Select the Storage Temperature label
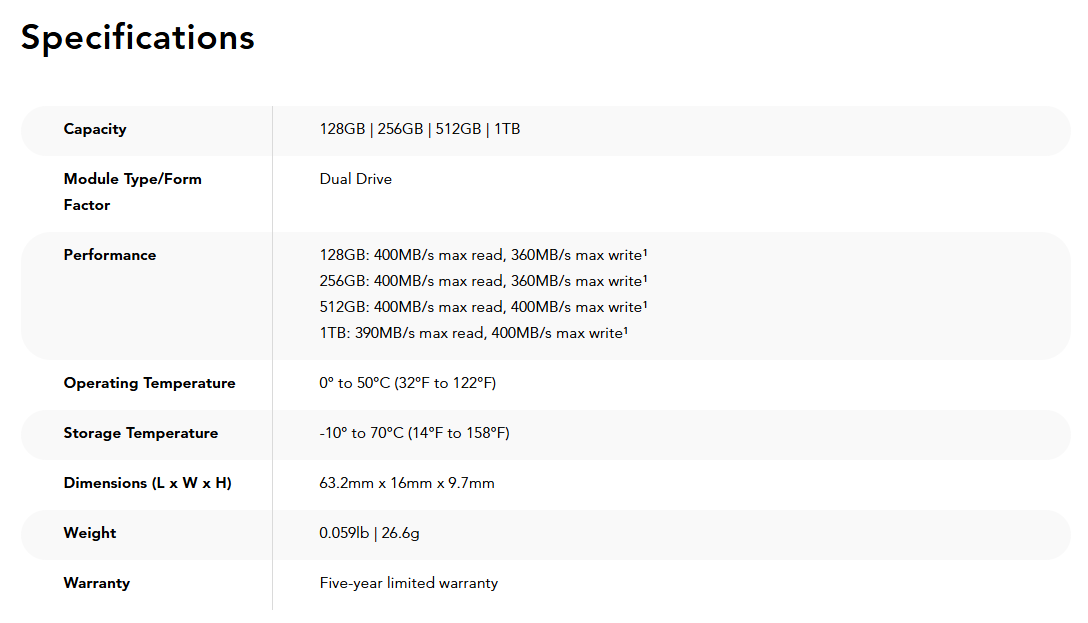The image size is (1088, 623). coord(141,434)
